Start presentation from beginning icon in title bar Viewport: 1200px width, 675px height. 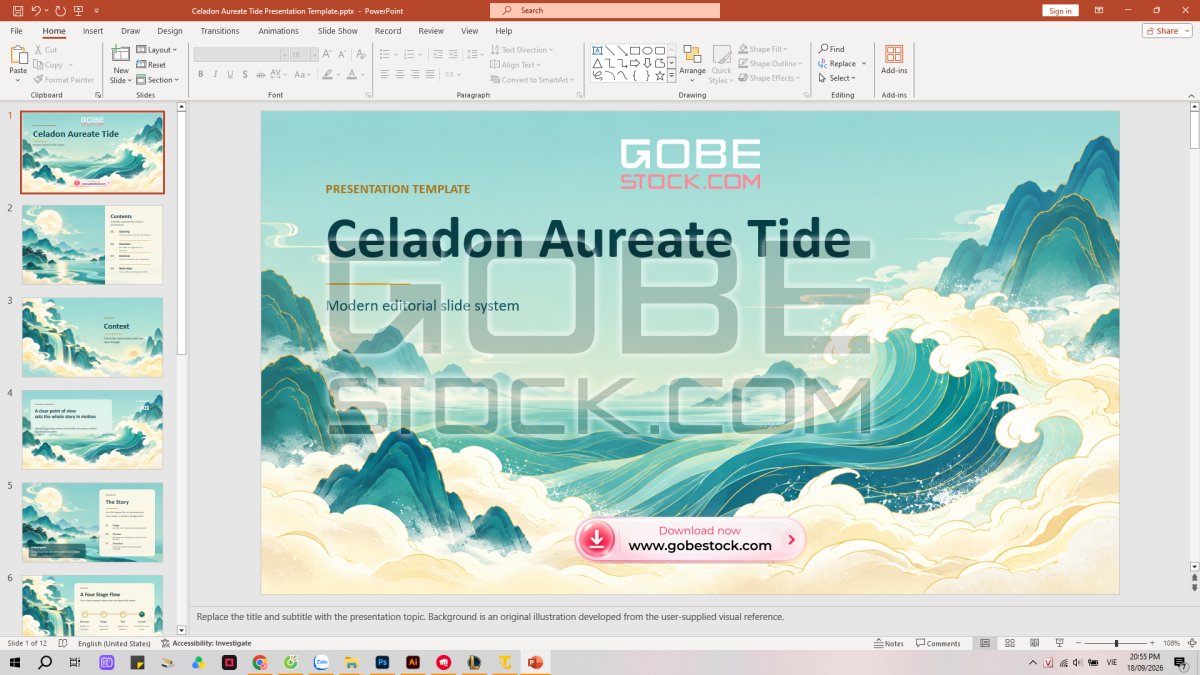coord(79,10)
